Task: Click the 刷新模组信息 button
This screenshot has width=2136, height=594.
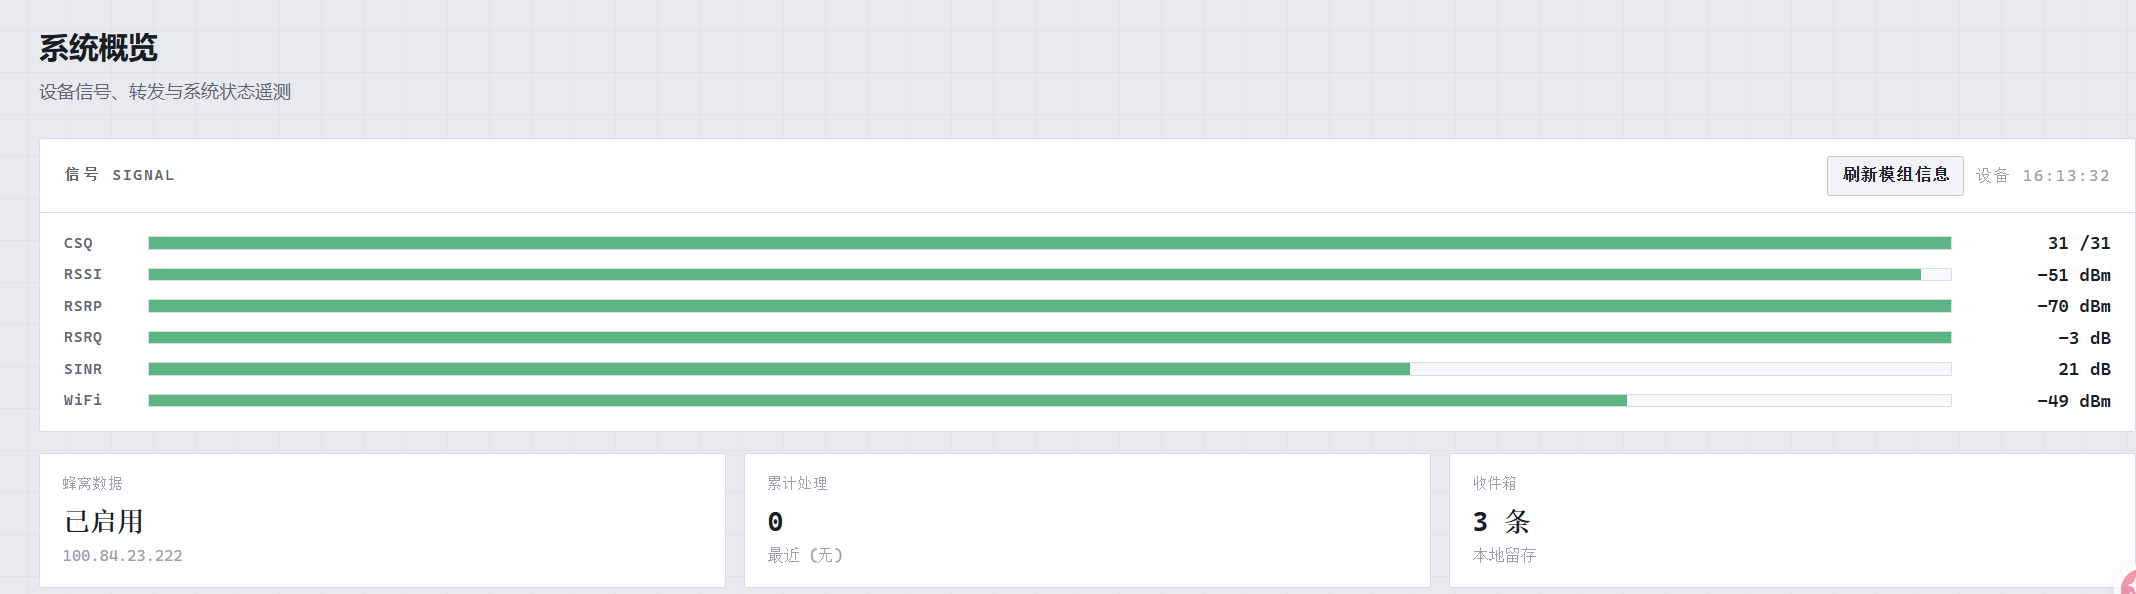Action: point(1894,175)
